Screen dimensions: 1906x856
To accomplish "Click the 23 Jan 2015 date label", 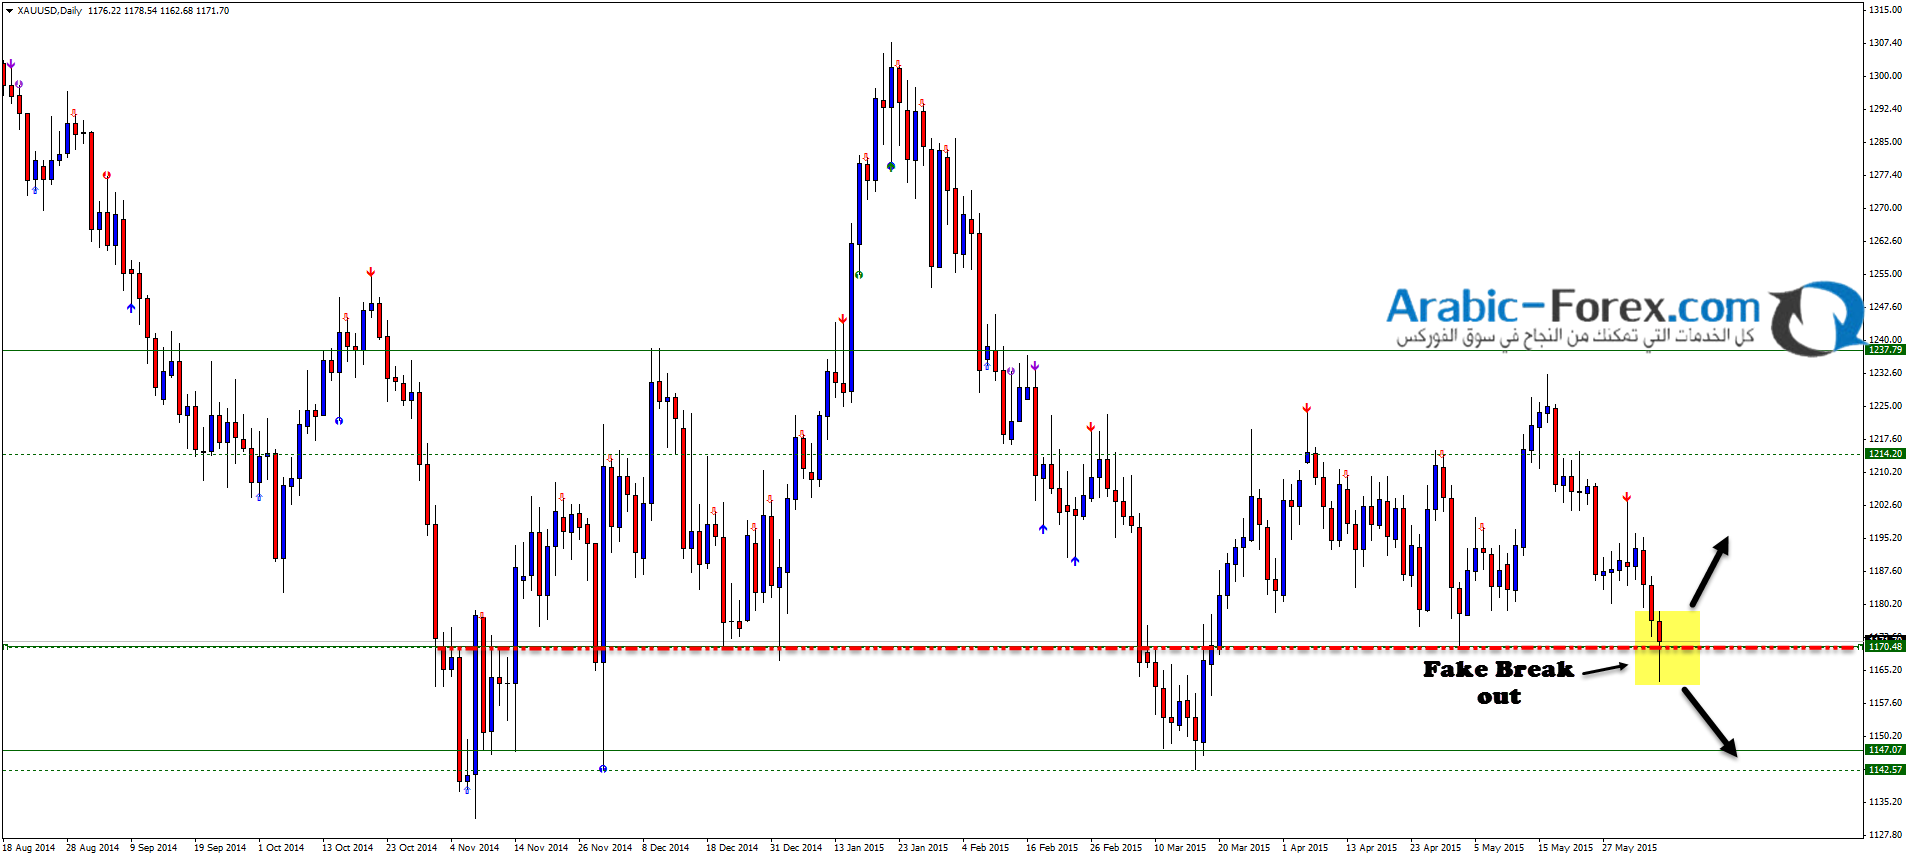I will 923,848.
